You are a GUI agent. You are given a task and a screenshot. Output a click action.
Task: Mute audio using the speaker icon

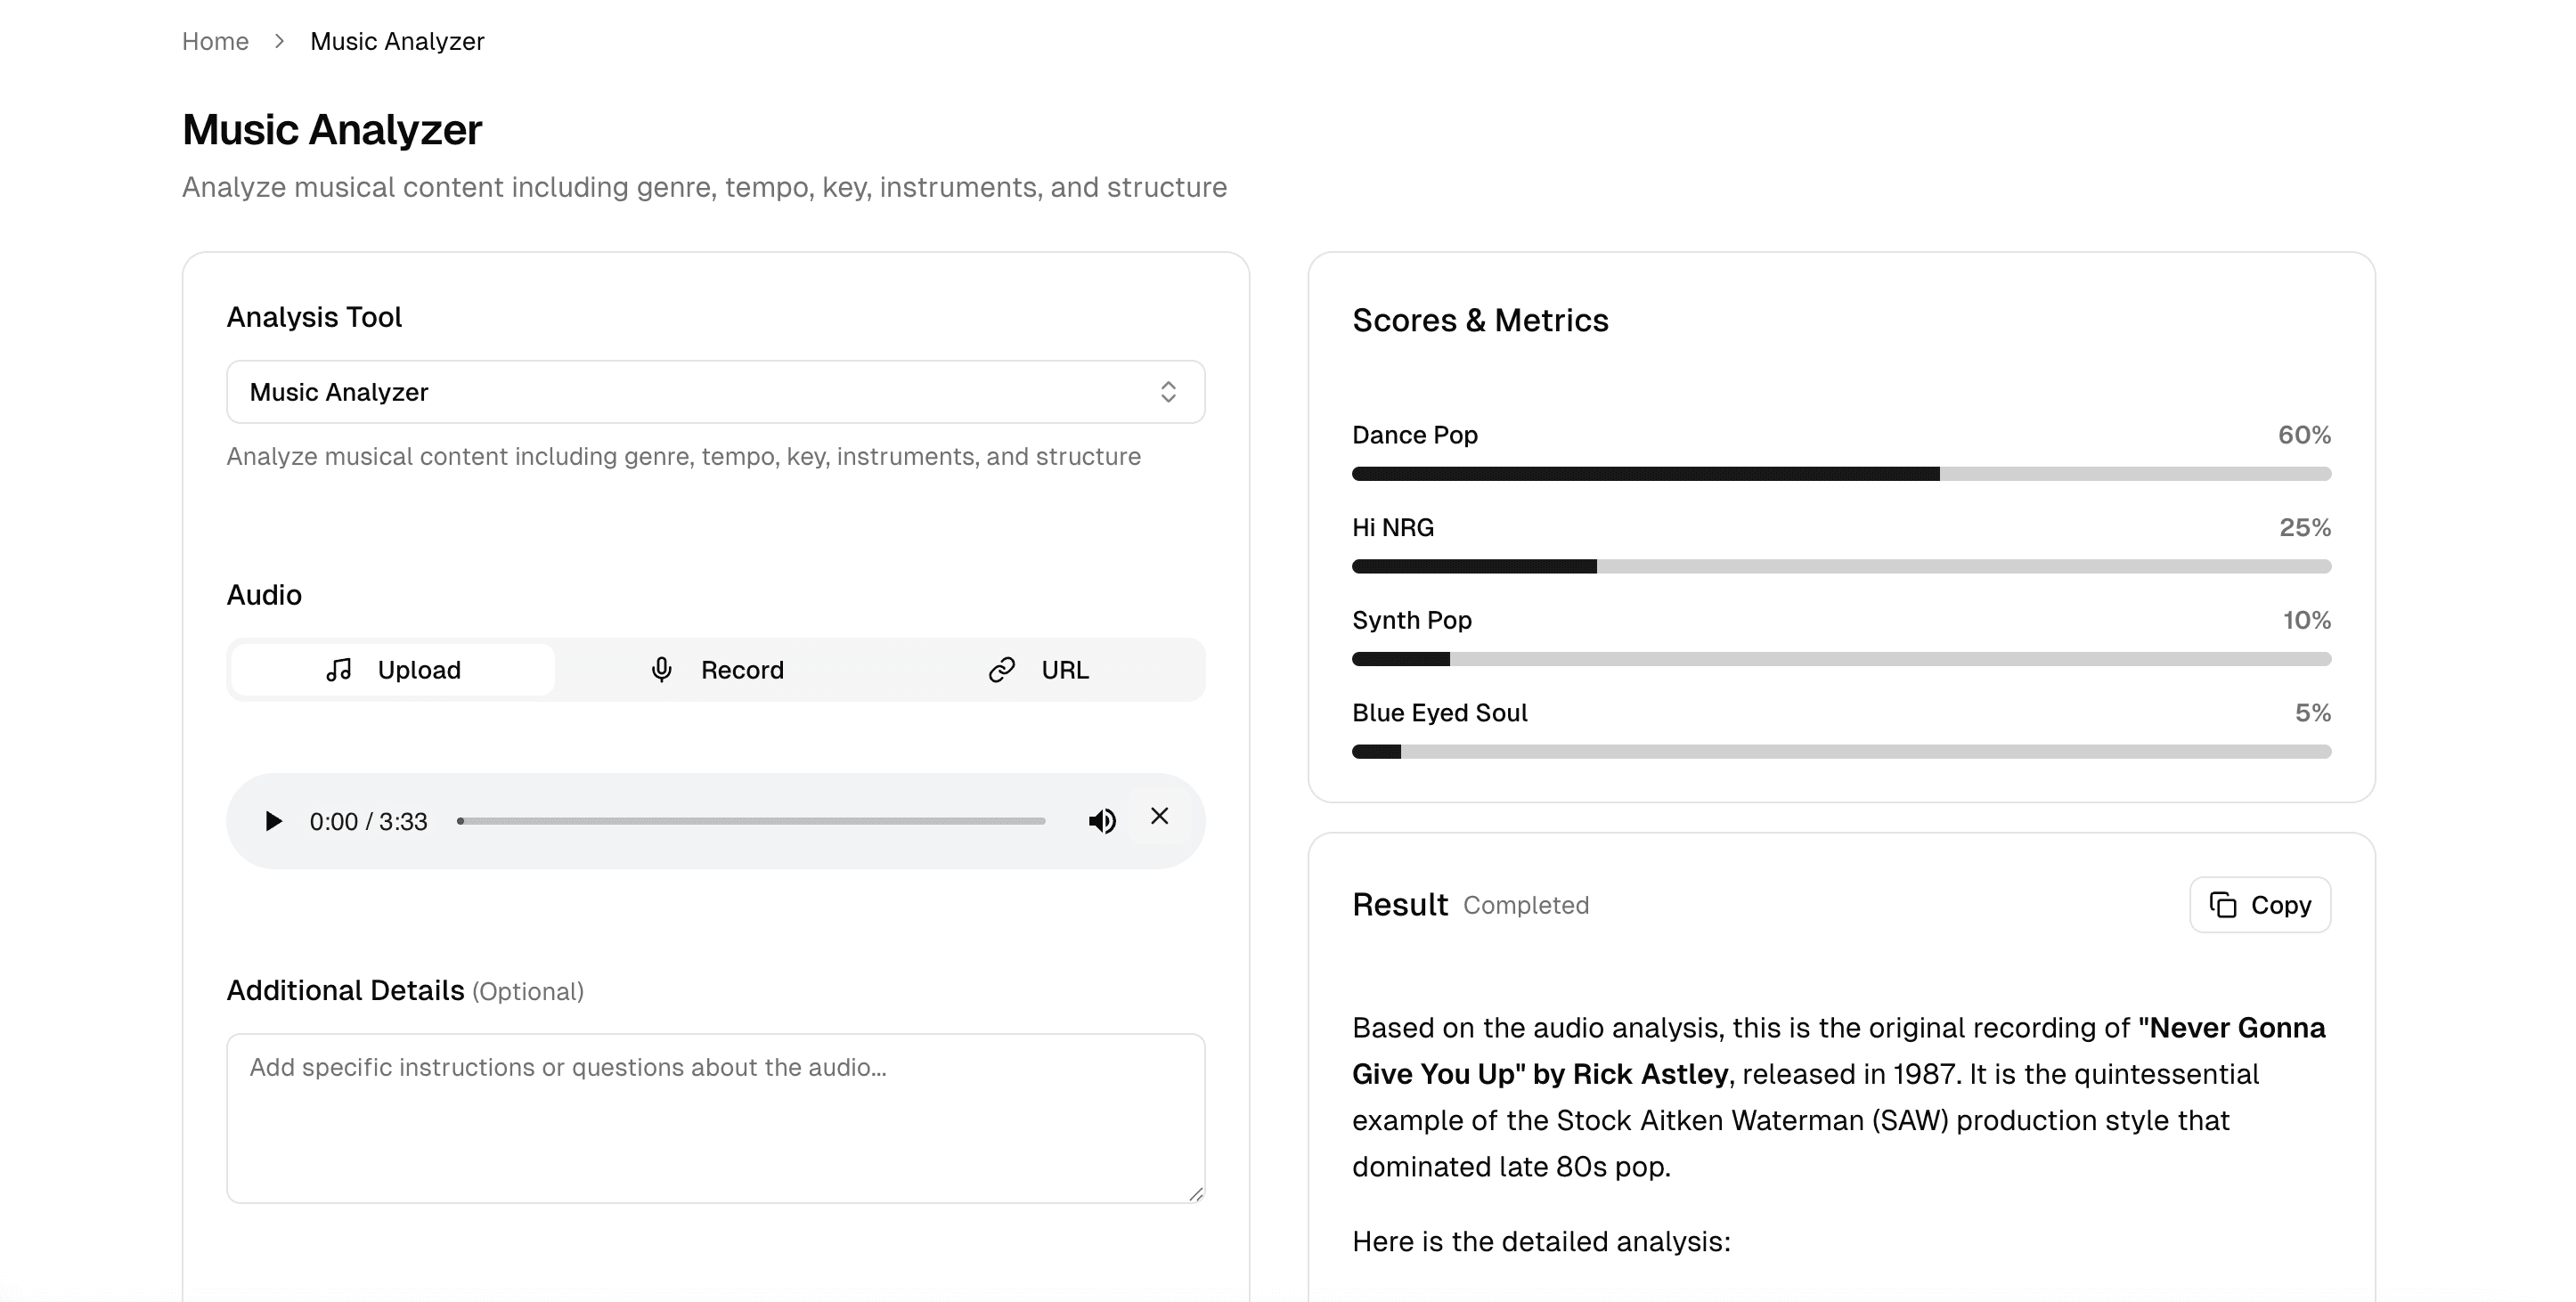click(x=1101, y=820)
